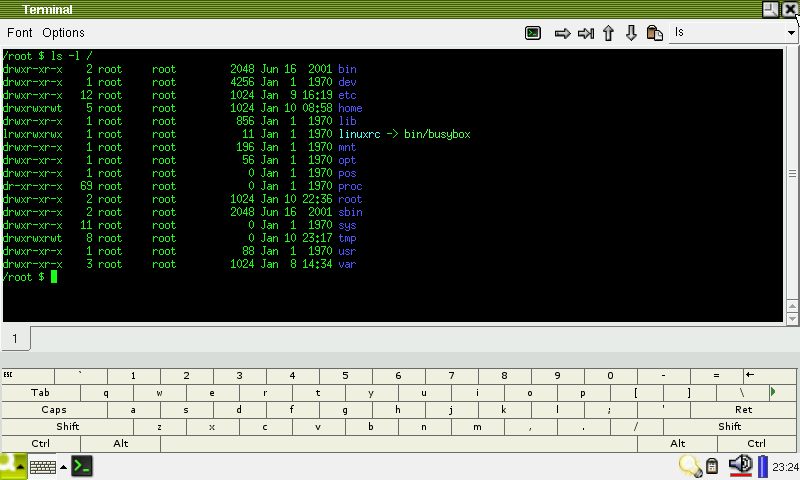Expand the 'ls' command history dropdown arrow
Viewport: 800px width, 480px height.
pyautogui.click(x=791, y=33)
